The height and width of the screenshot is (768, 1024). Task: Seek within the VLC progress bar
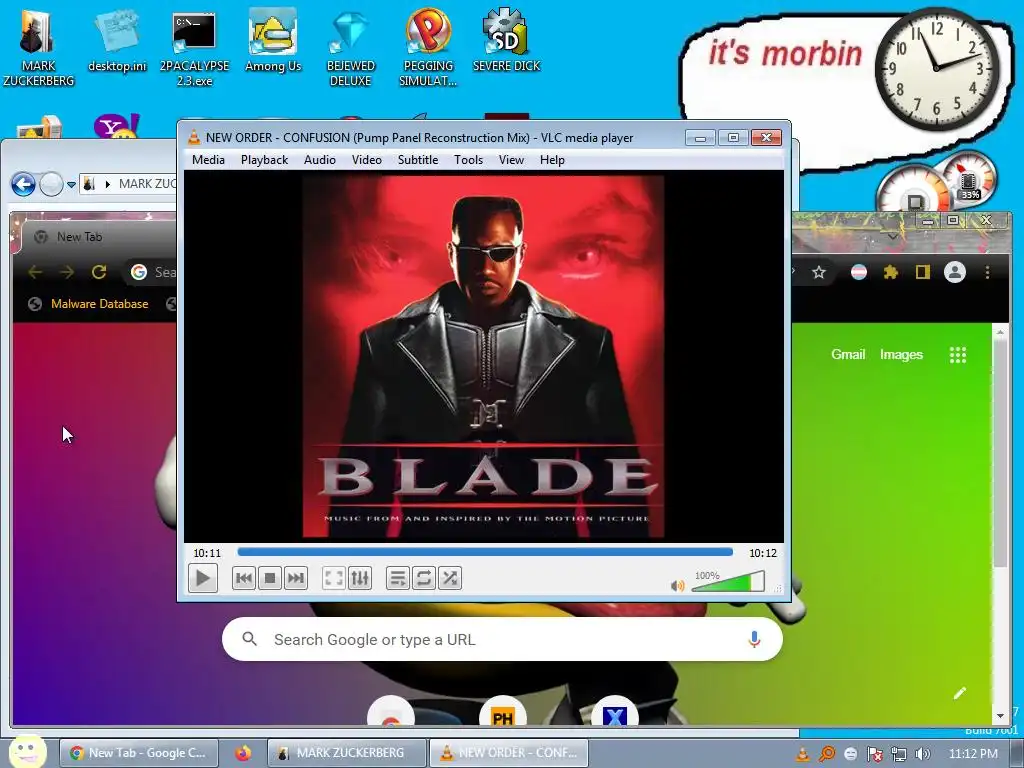485,552
